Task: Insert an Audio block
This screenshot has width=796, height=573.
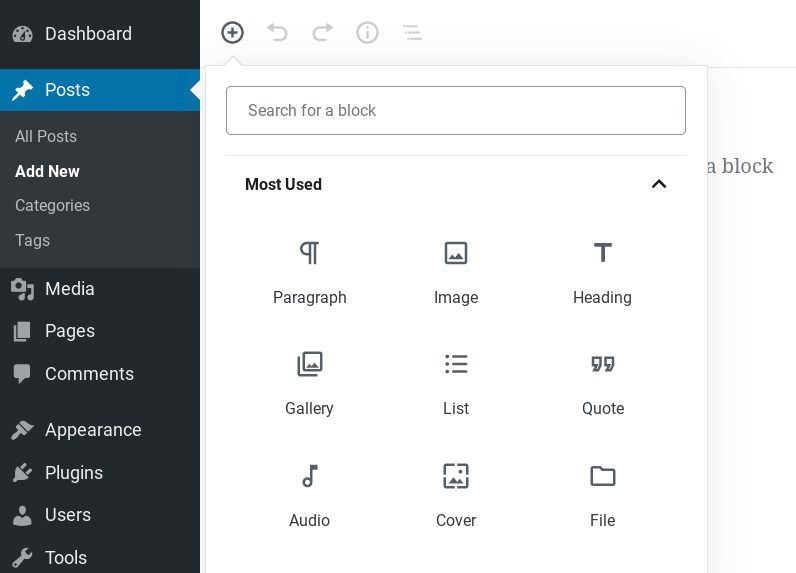Action: click(310, 496)
